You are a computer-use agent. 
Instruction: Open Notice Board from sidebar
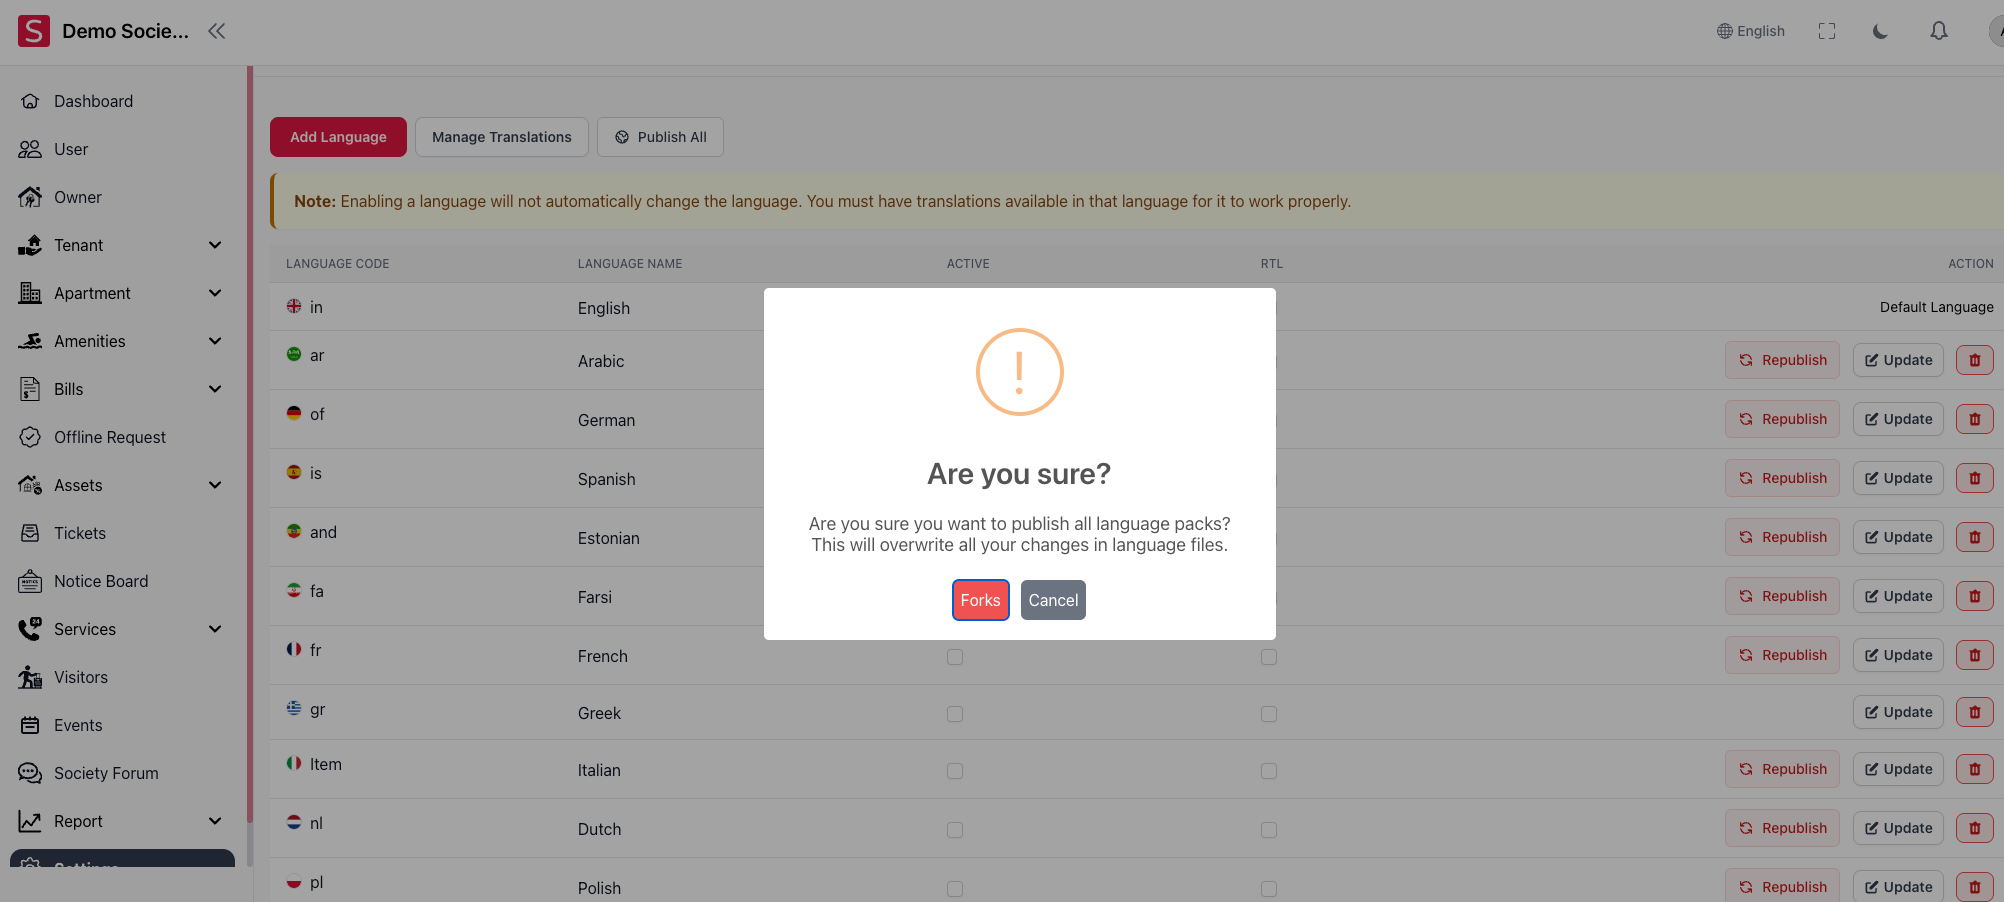101,581
